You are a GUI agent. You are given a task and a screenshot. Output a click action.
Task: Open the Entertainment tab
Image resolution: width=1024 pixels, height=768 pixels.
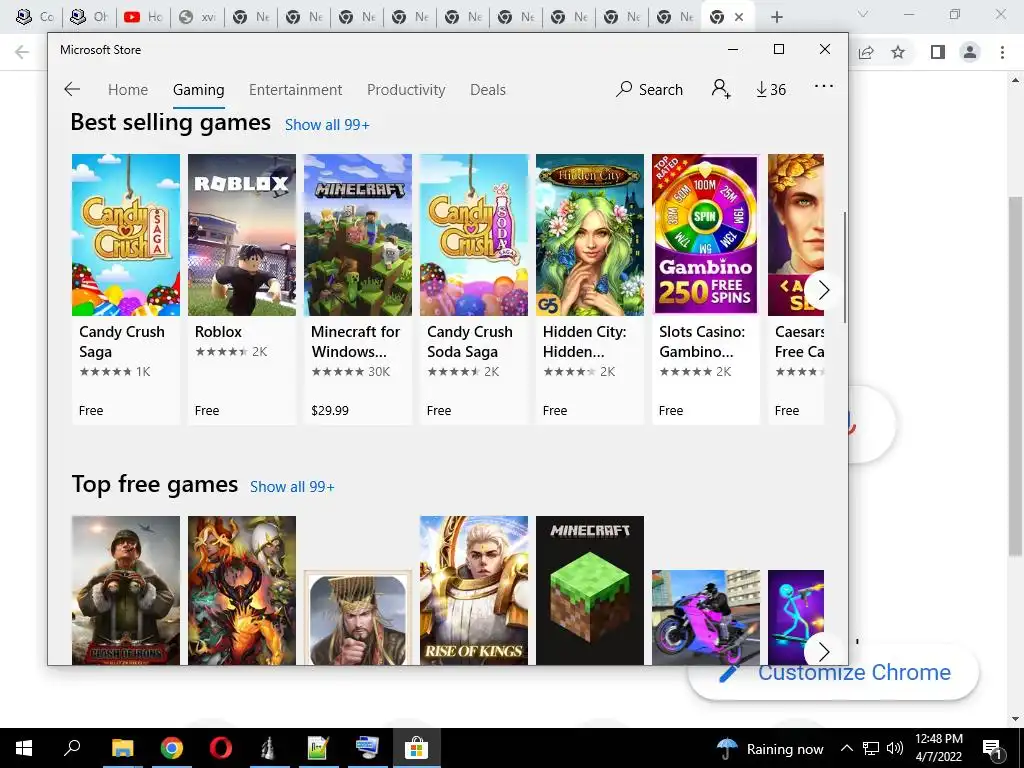pos(295,89)
